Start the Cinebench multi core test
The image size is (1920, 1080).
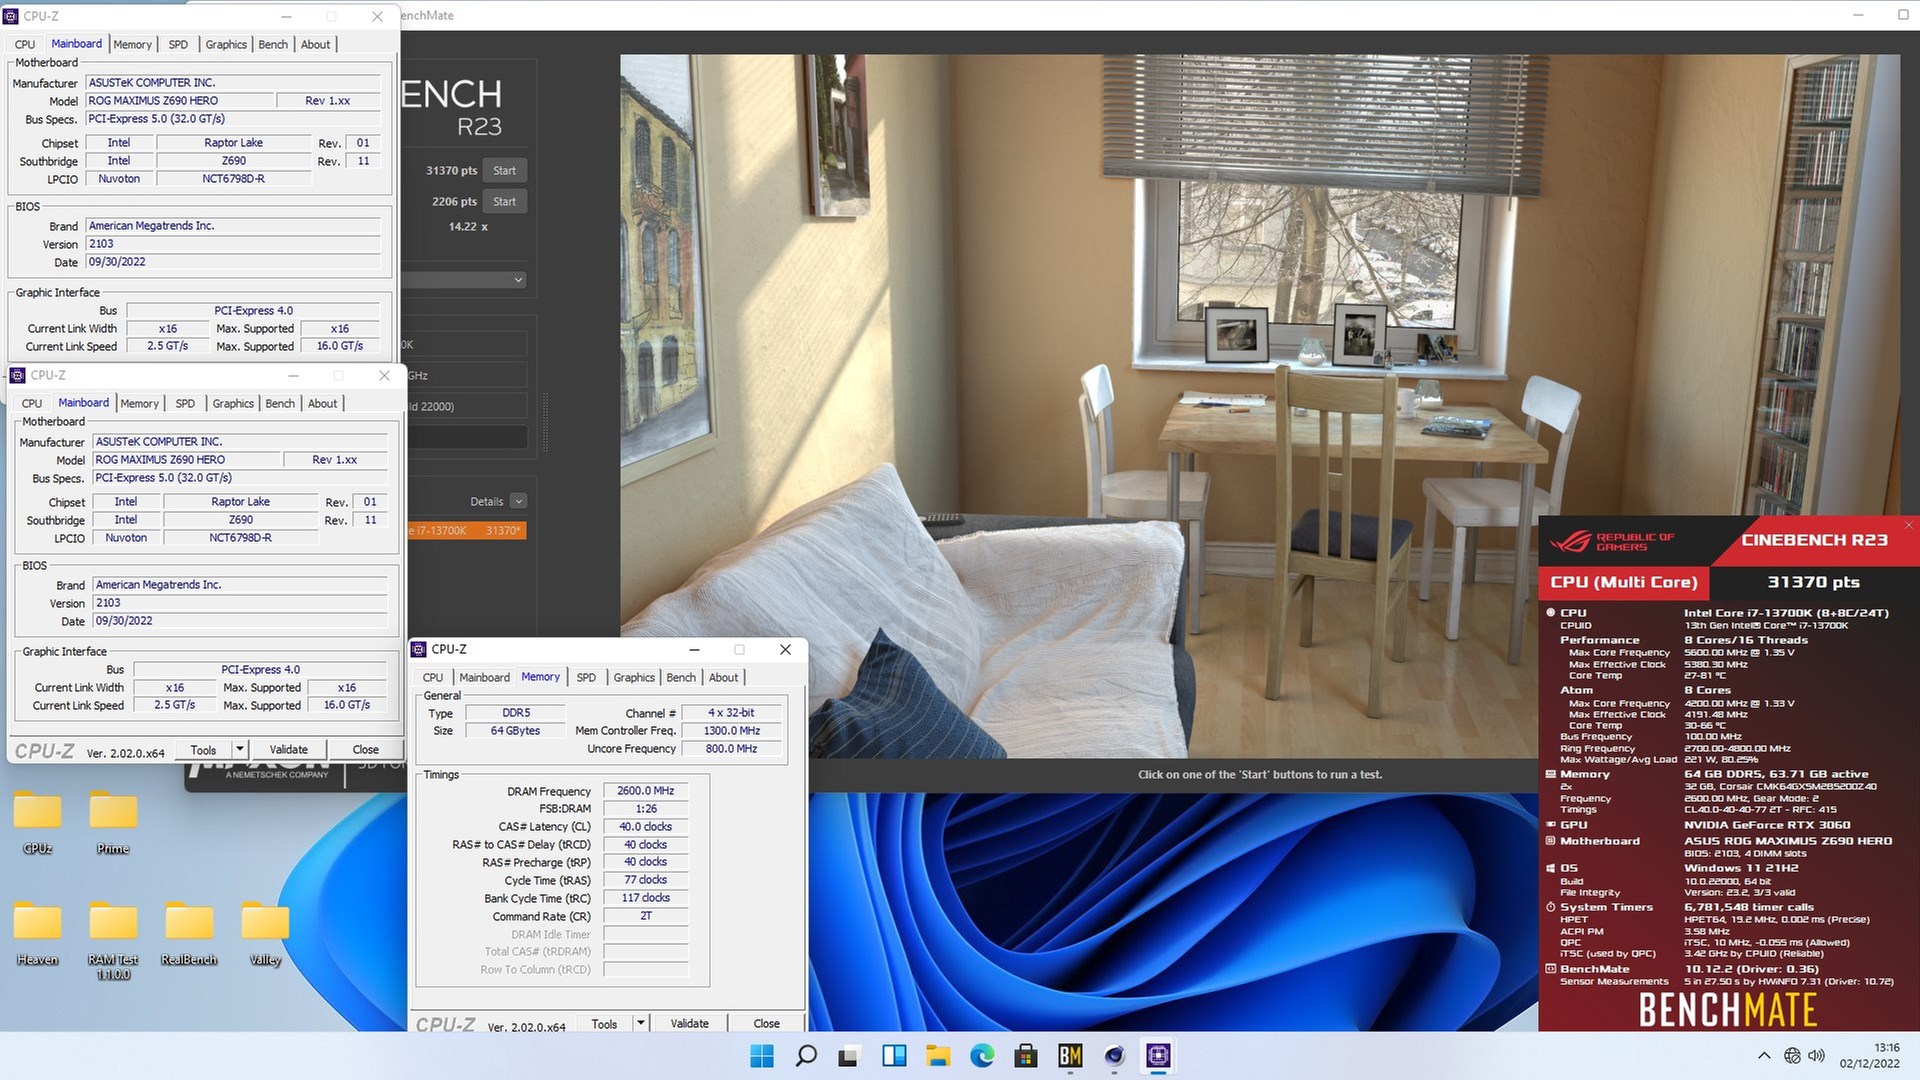pos(505,170)
